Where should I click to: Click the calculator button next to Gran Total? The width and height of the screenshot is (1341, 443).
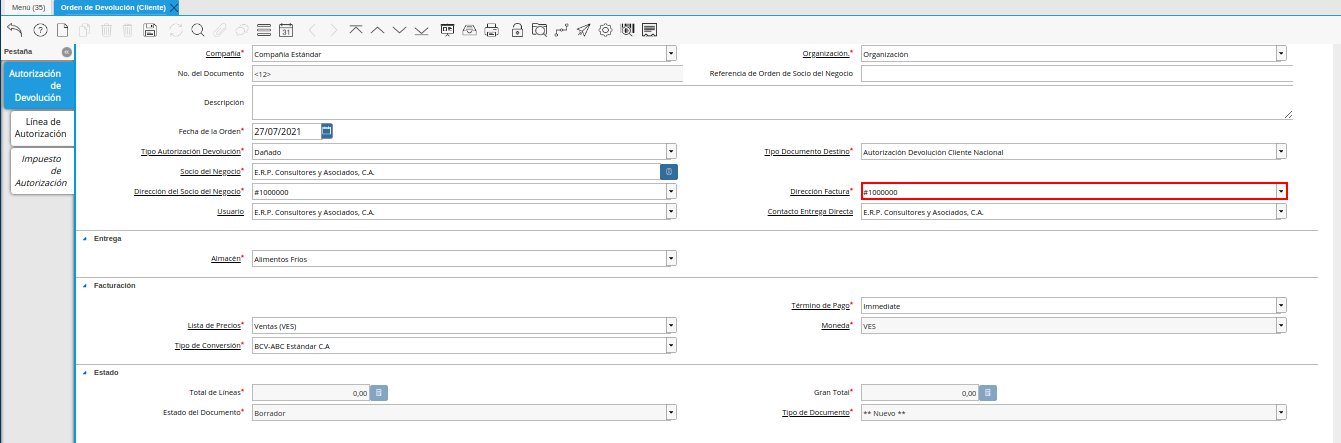pos(987,393)
